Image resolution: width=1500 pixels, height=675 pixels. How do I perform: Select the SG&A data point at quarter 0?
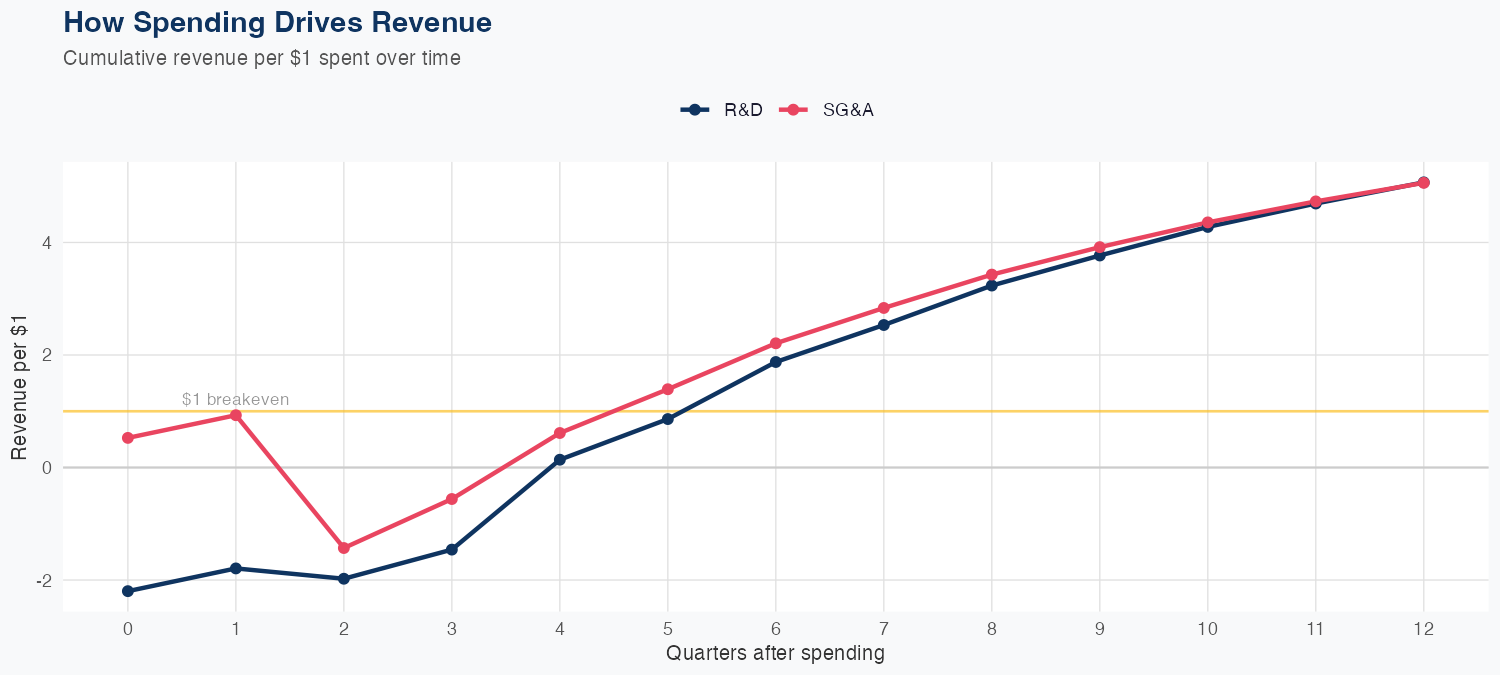pyautogui.click(x=128, y=438)
